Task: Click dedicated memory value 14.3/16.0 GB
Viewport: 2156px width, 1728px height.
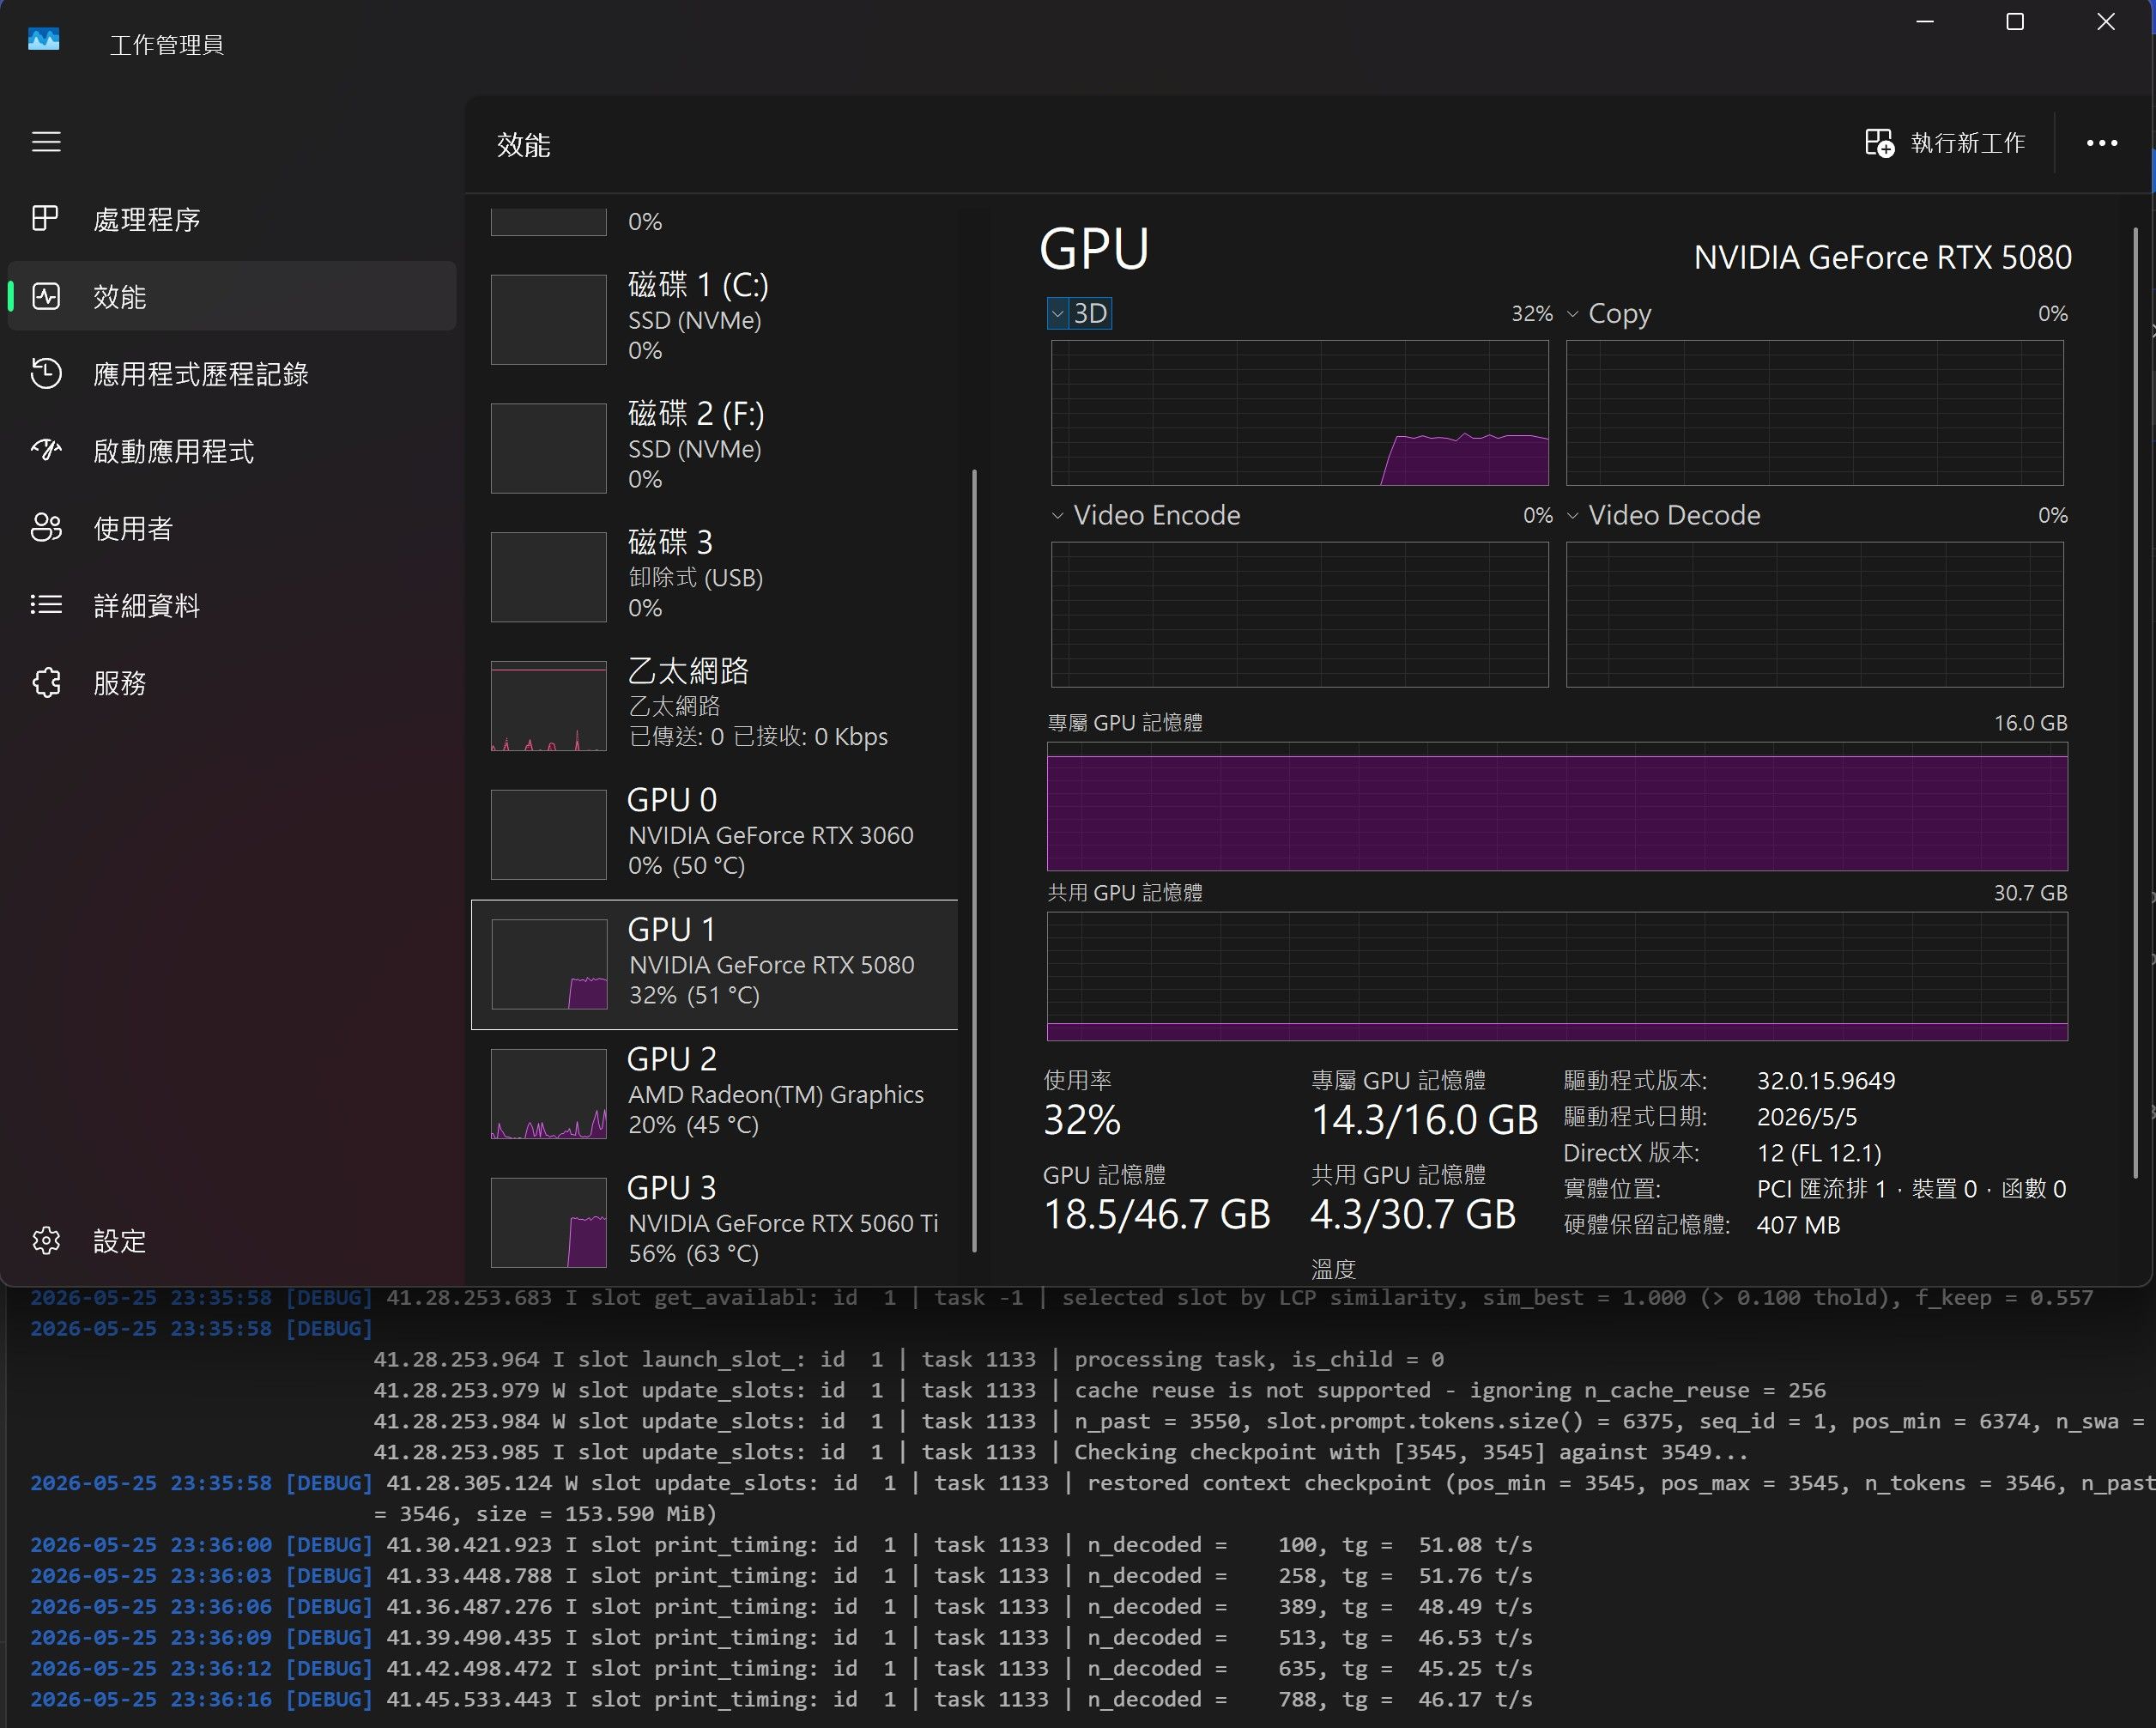Action: coord(1424,1120)
